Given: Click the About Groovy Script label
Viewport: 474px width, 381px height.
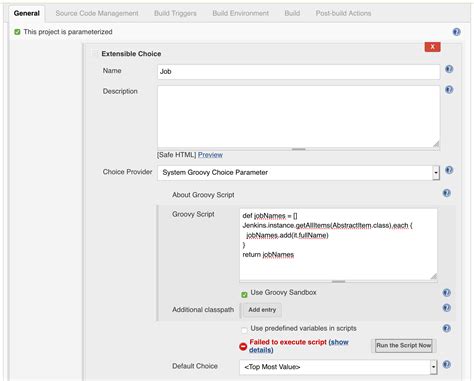Looking at the screenshot, I should [203, 195].
